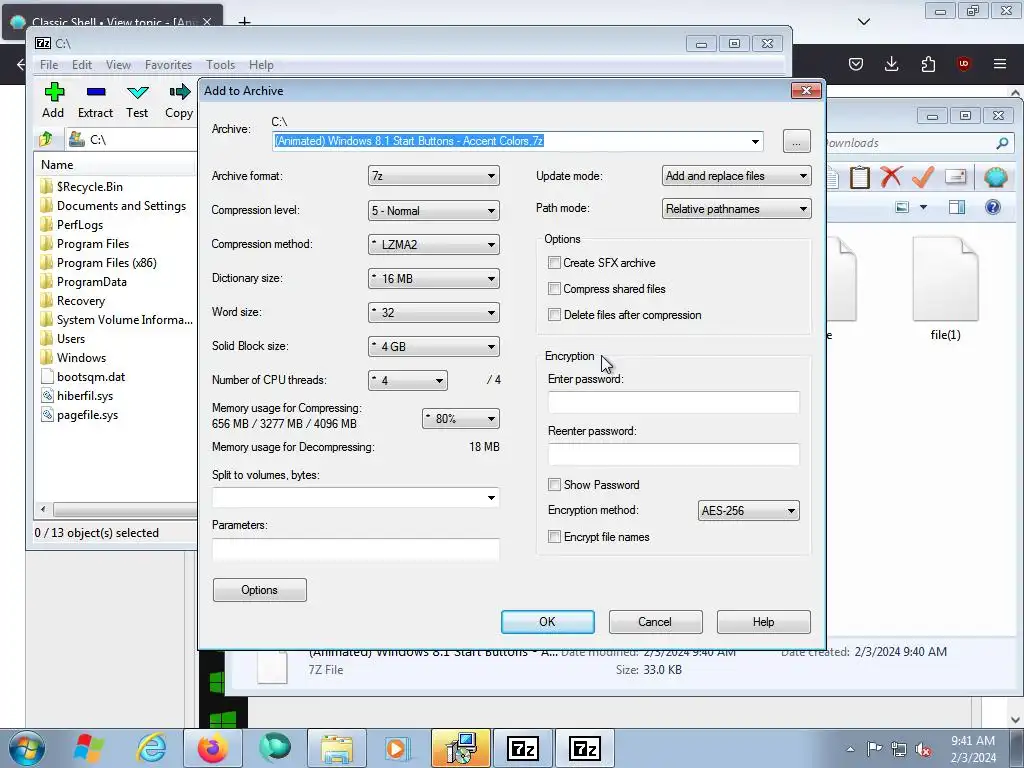Open Firefox downloads icon
1024x768 pixels.
[891, 64]
